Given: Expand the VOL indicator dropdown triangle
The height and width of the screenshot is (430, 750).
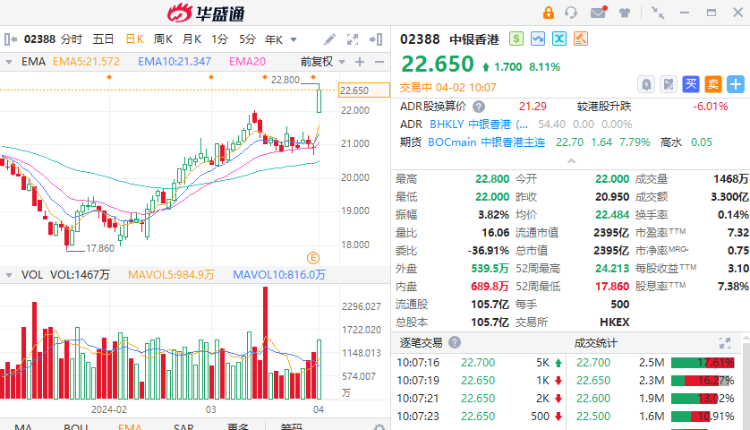Looking at the screenshot, I should point(8,275).
